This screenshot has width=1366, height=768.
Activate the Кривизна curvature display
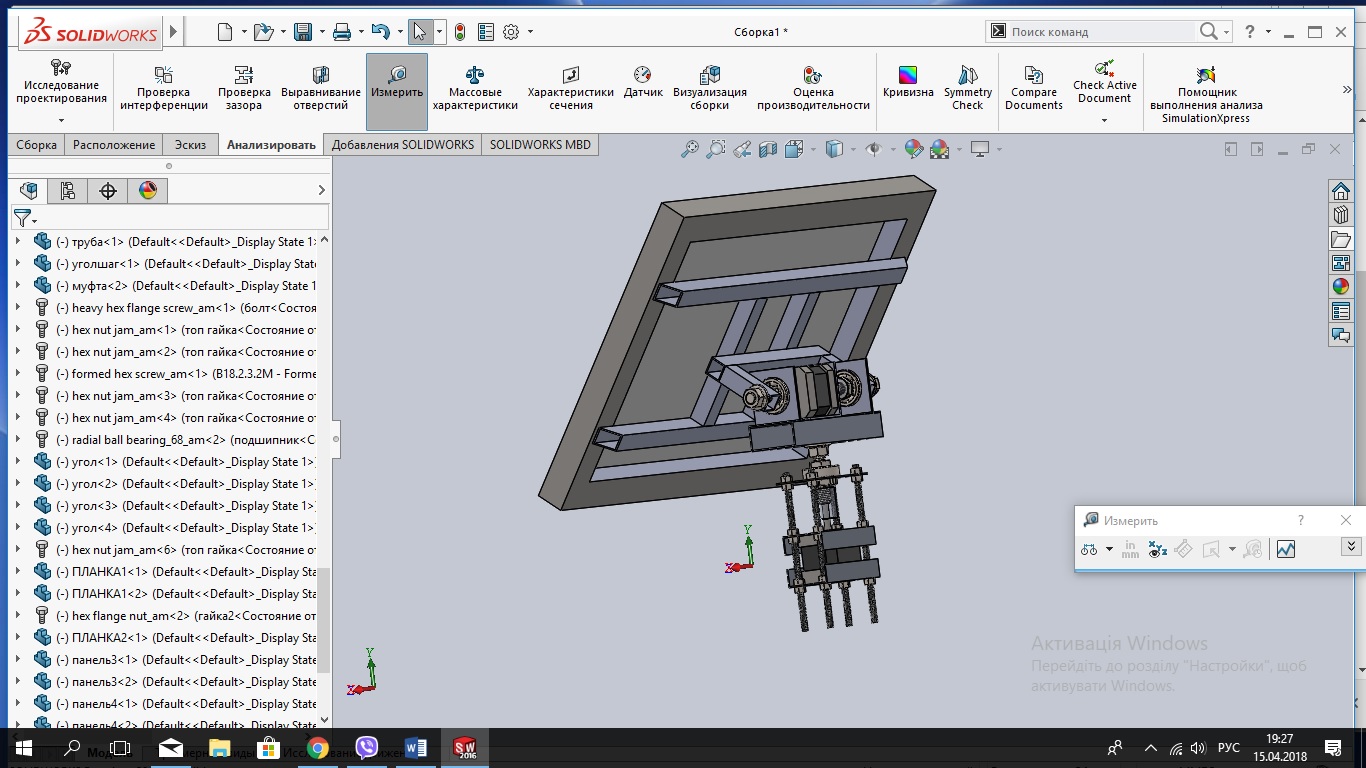click(x=908, y=82)
